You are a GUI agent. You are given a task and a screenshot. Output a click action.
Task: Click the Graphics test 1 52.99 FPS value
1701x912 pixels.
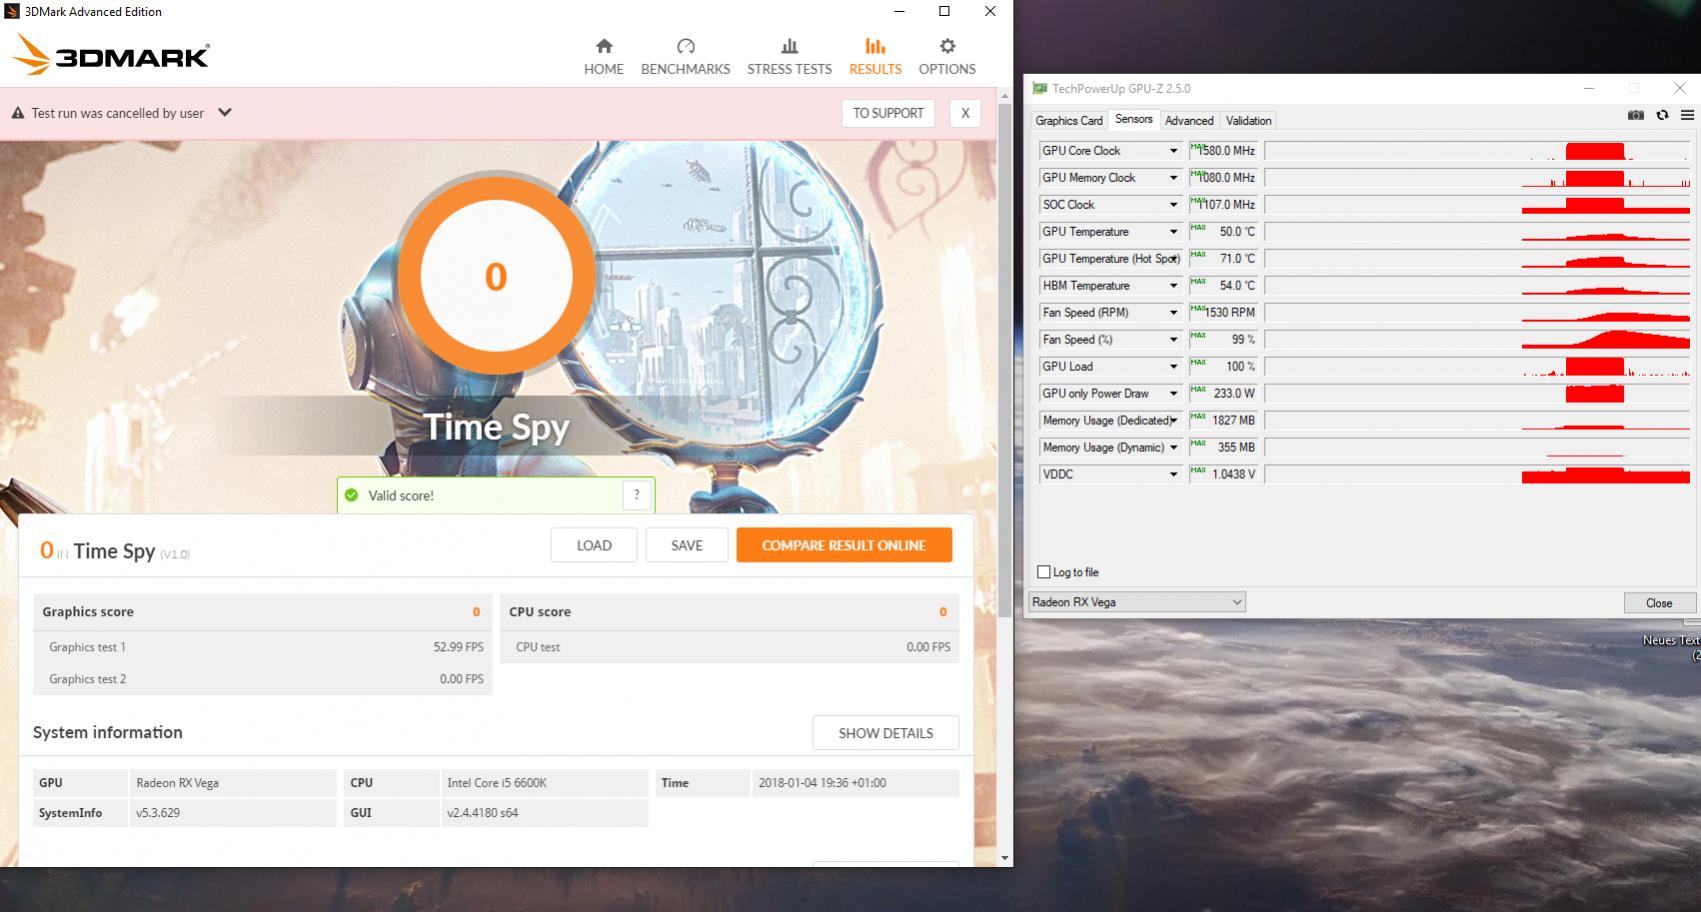[458, 647]
